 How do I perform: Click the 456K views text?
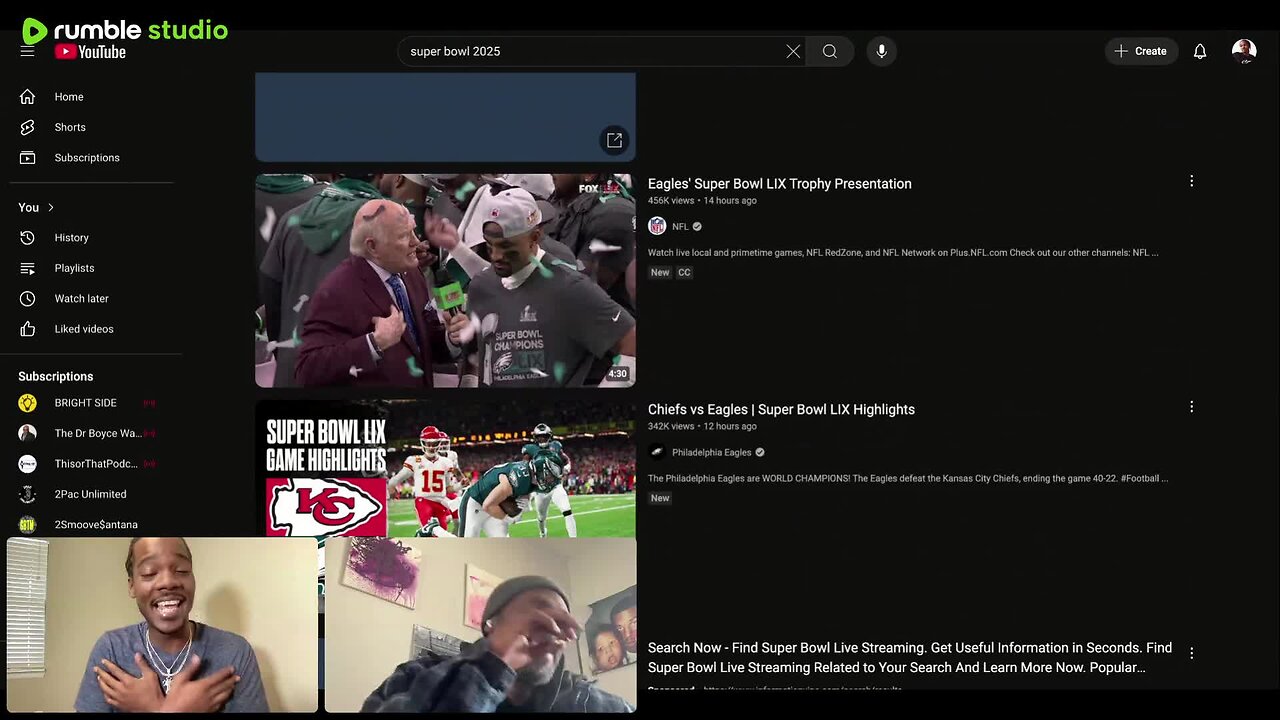point(671,201)
